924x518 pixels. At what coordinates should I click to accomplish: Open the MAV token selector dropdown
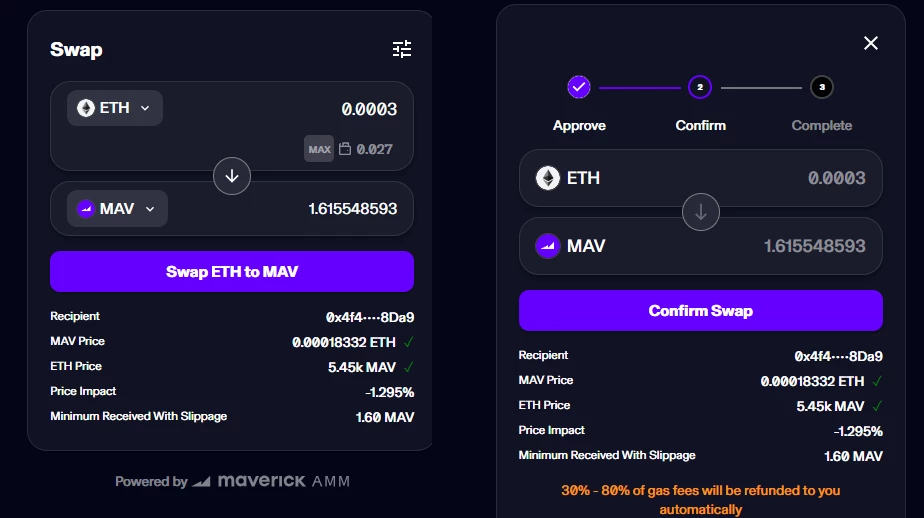pos(117,209)
